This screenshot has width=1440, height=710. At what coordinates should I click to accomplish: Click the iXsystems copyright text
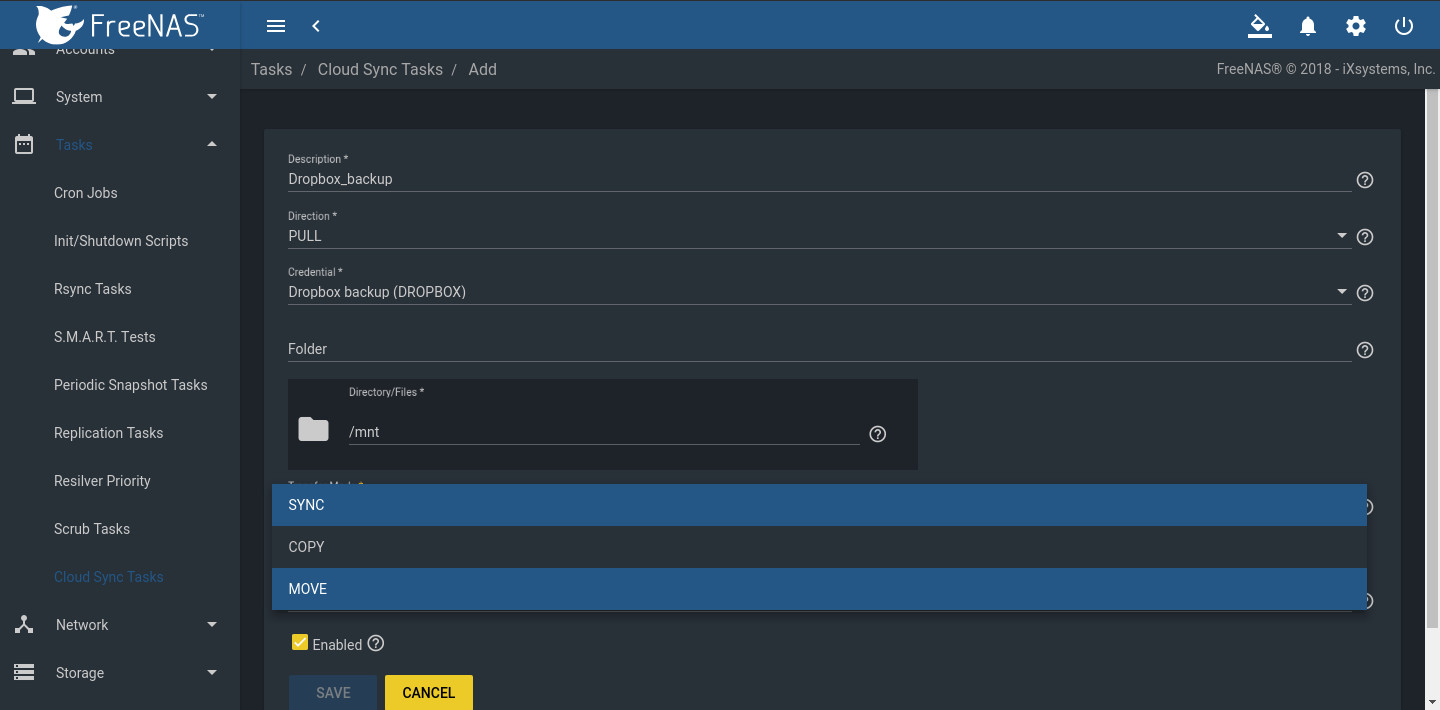[1326, 70]
